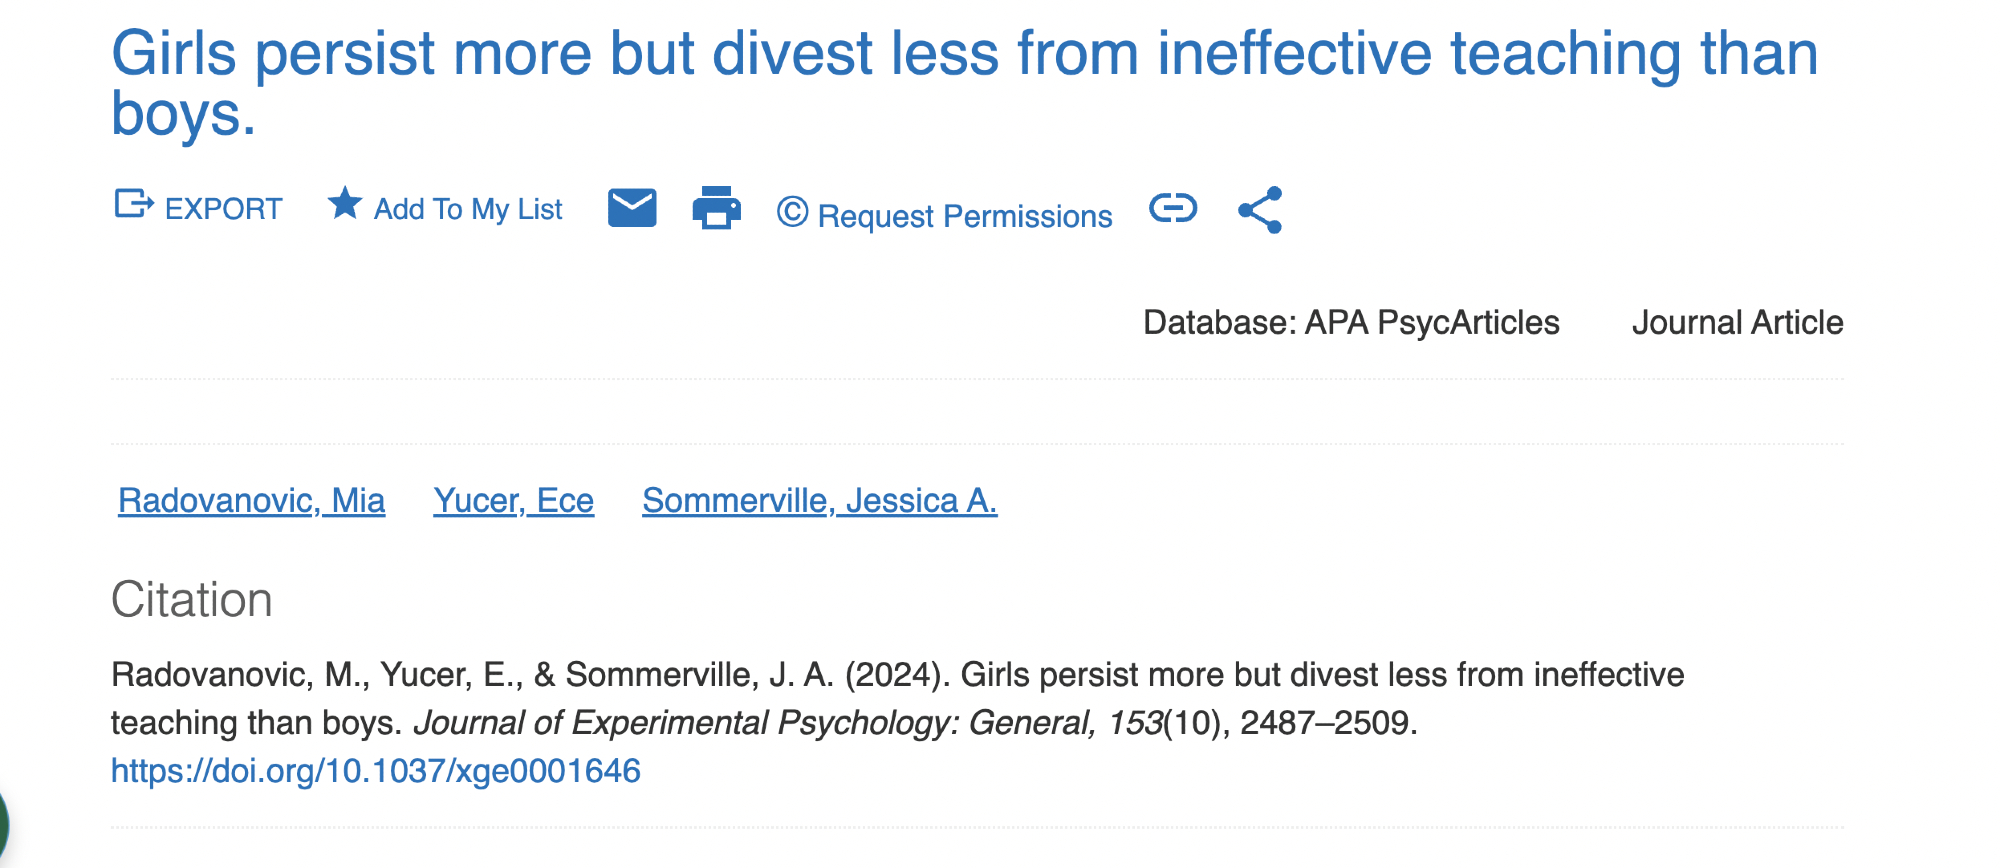Open the share options icon

coord(1260,210)
